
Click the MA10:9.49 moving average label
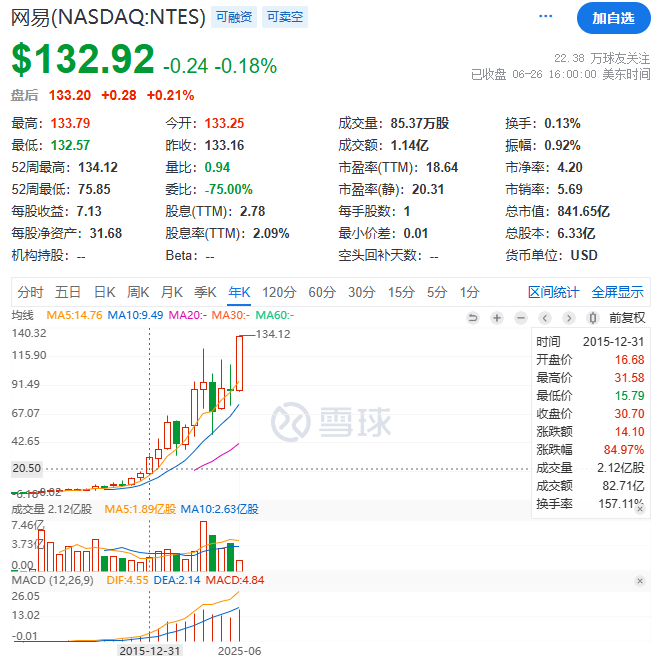click(x=135, y=315)
